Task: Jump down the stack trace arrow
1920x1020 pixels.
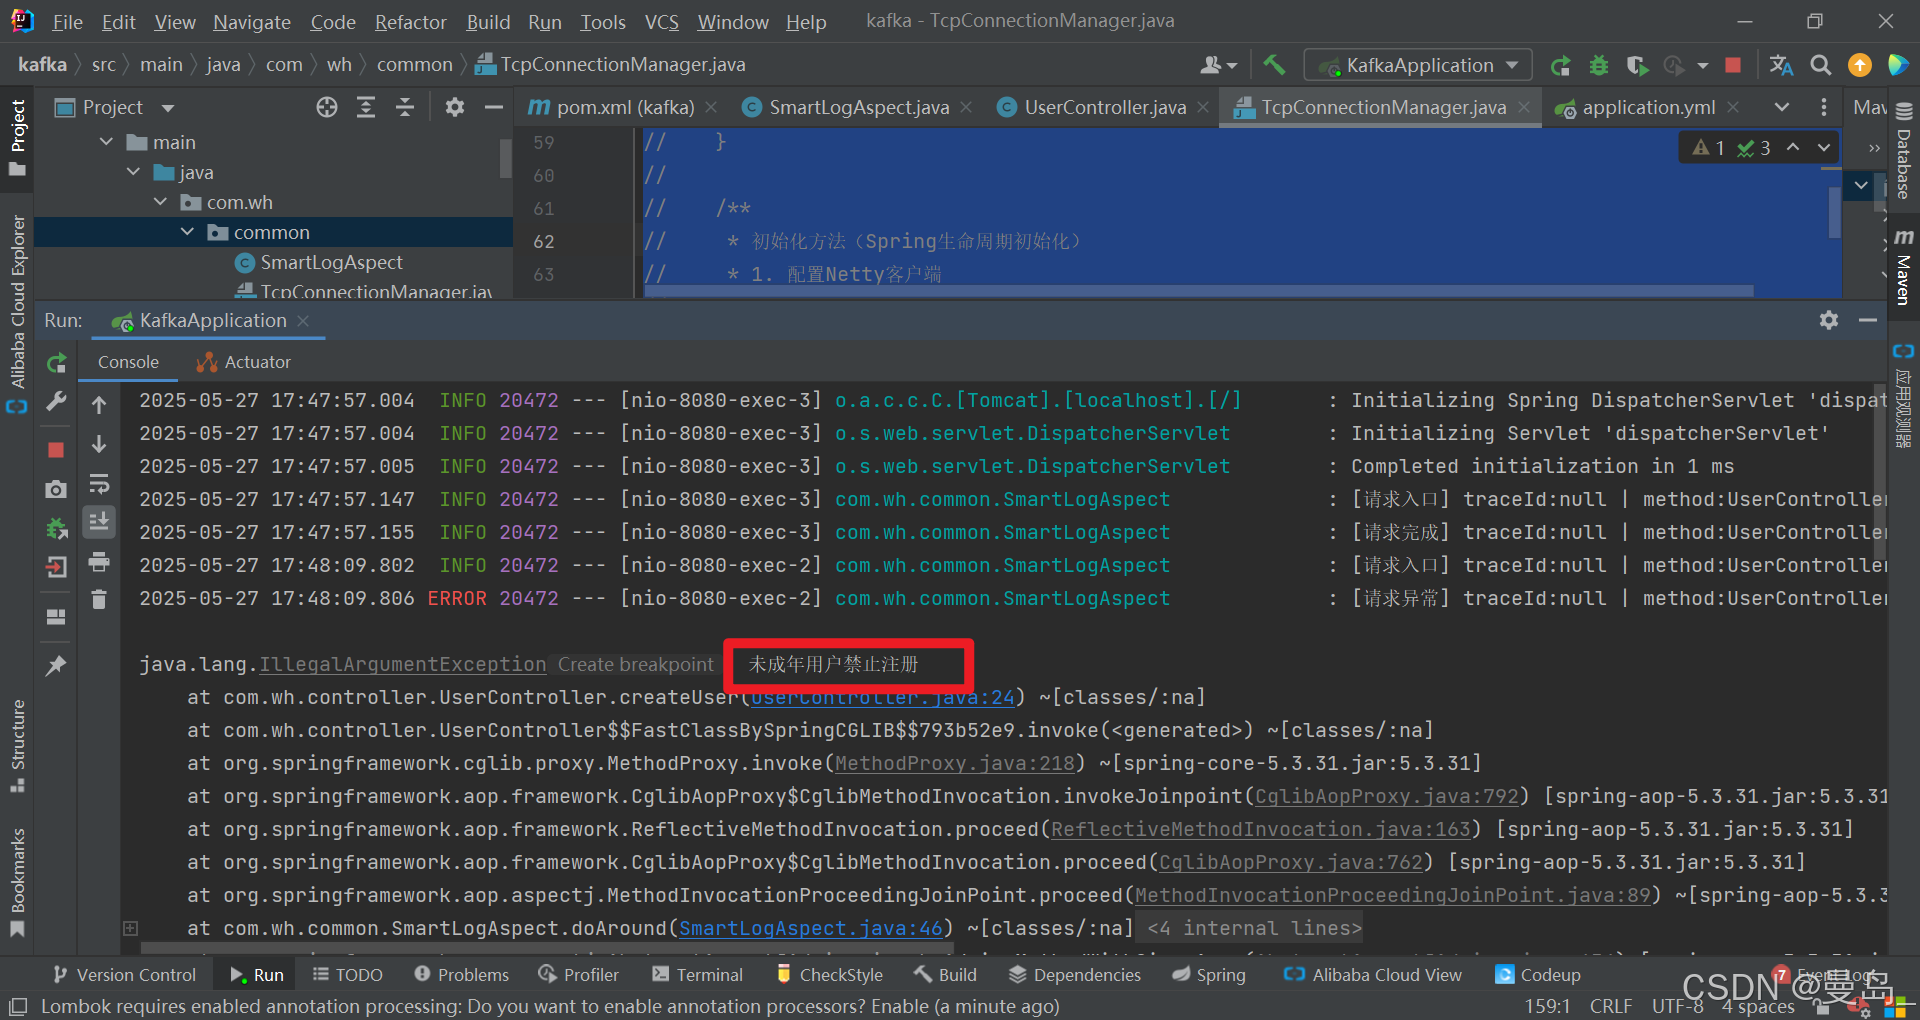Action: pos(99,444)
